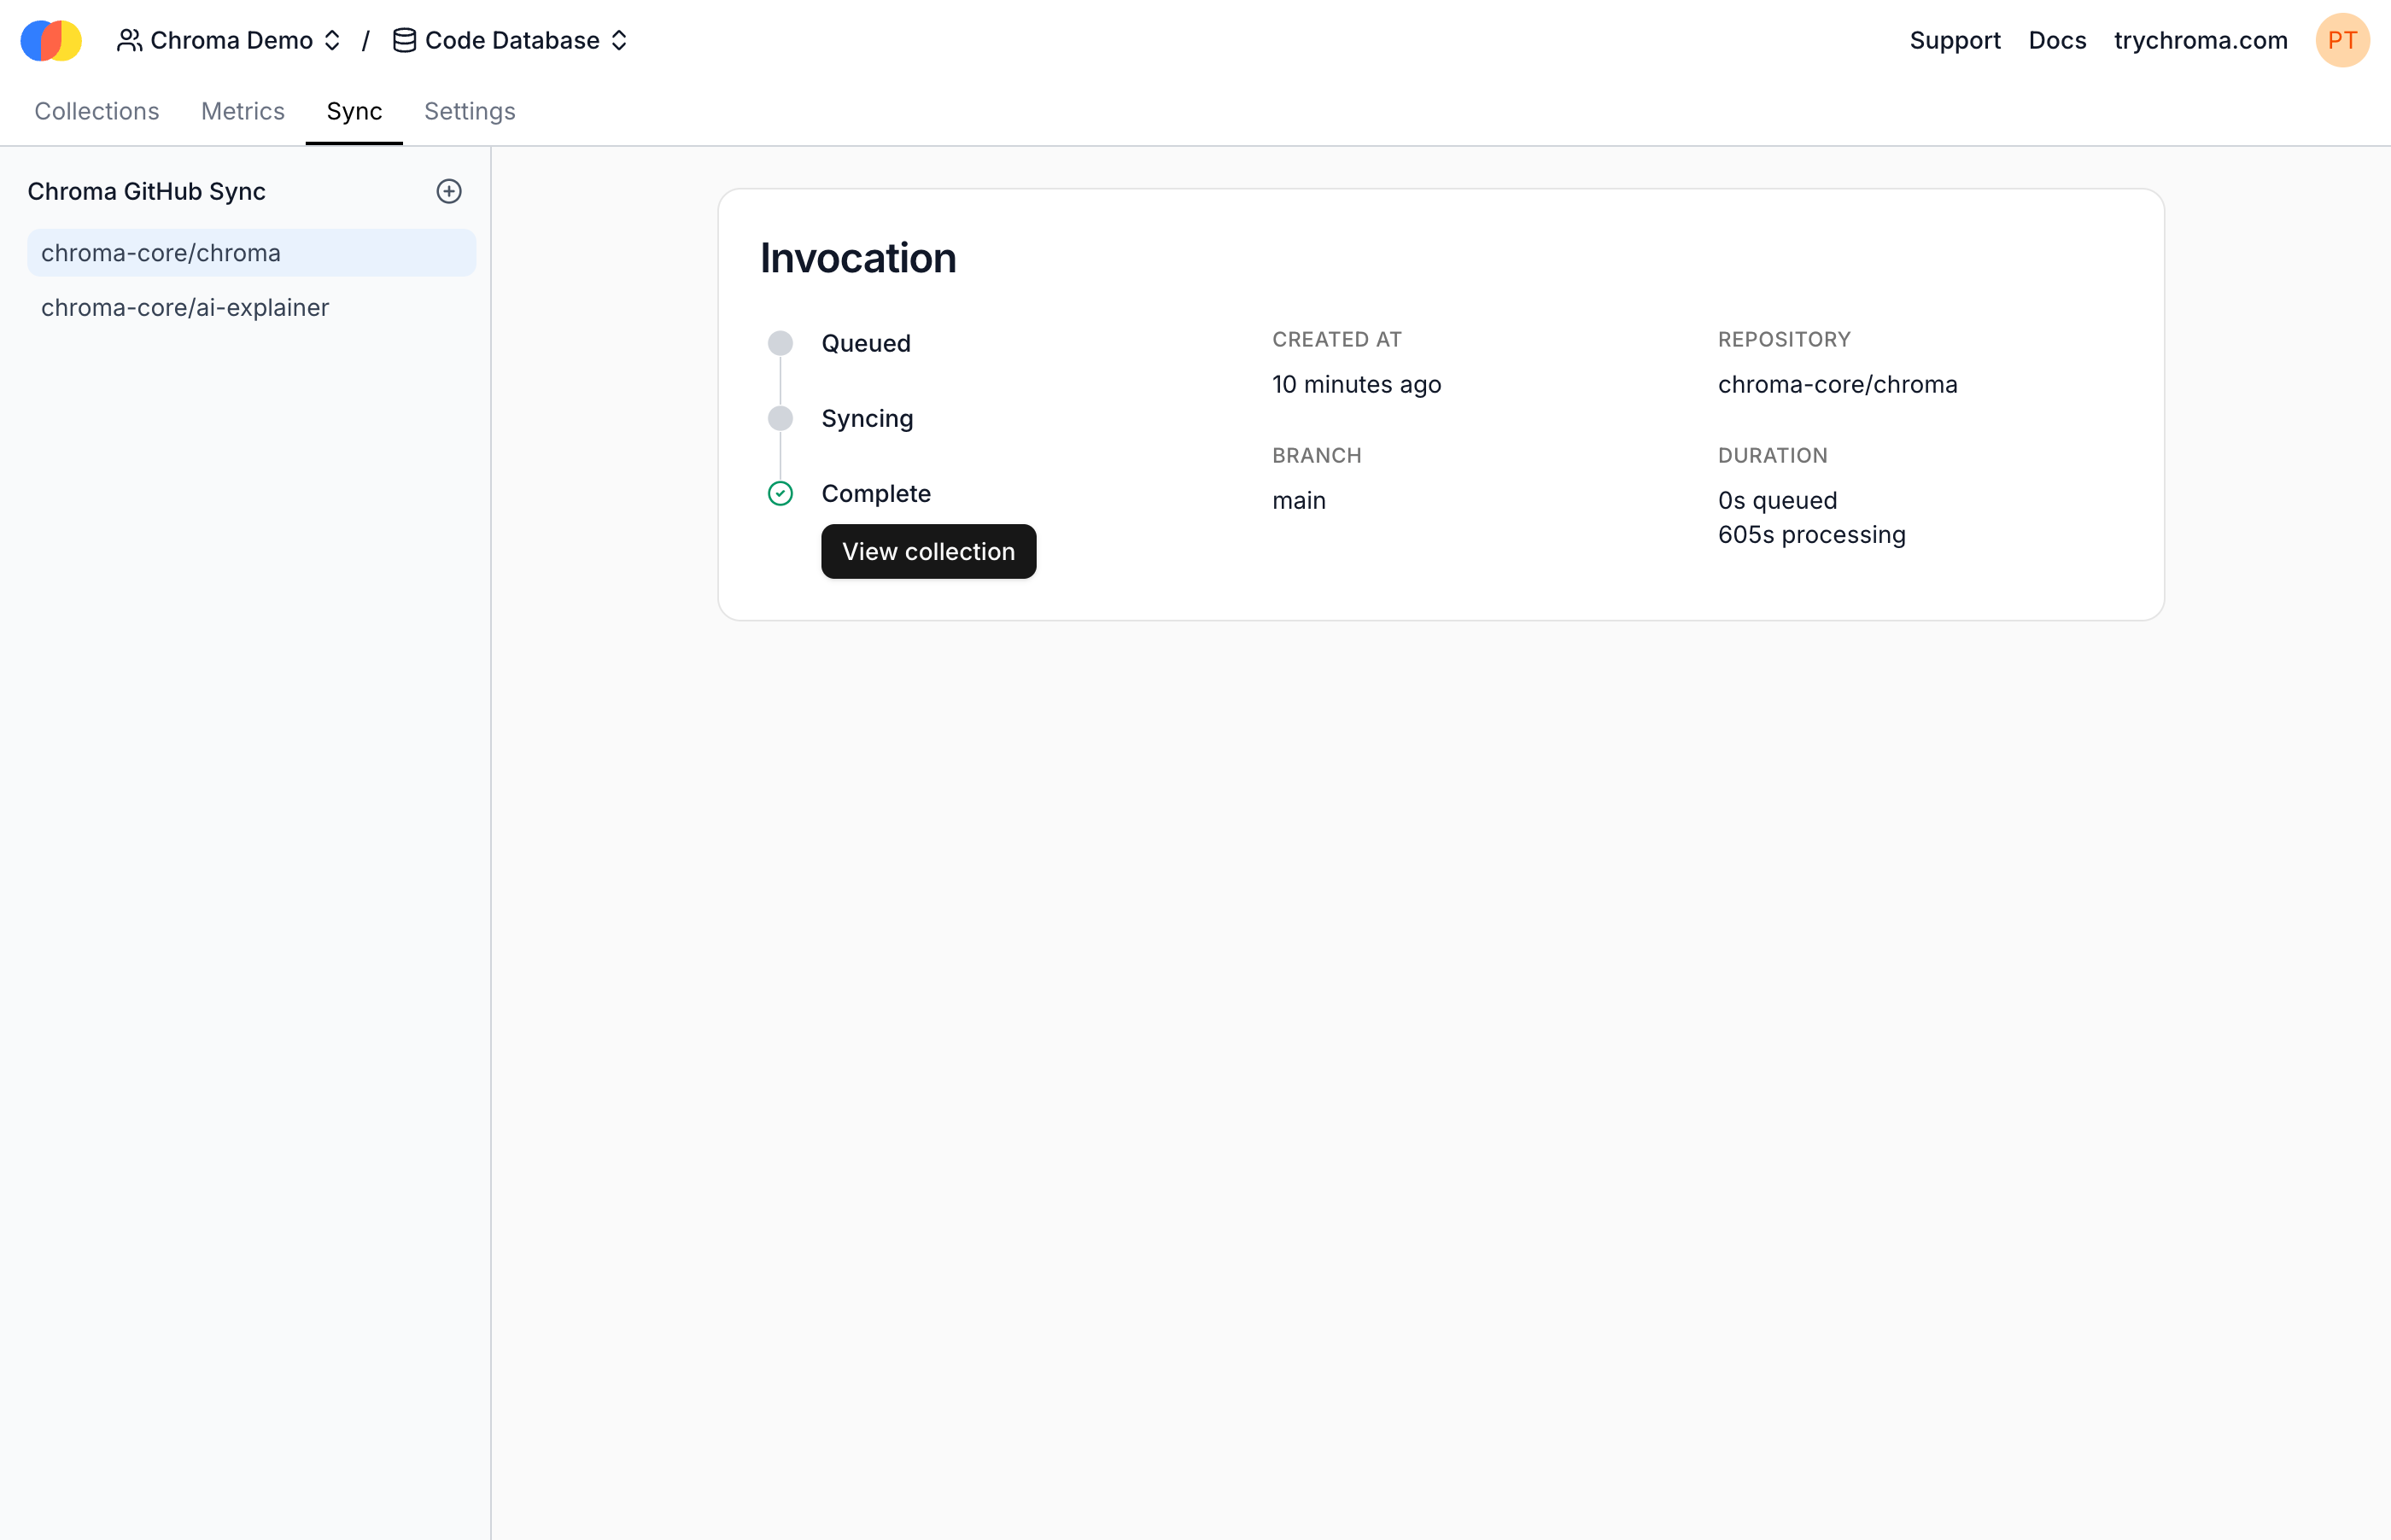
Task: Add a new GitHub sync repository
Action: click(x=449, y=191)
